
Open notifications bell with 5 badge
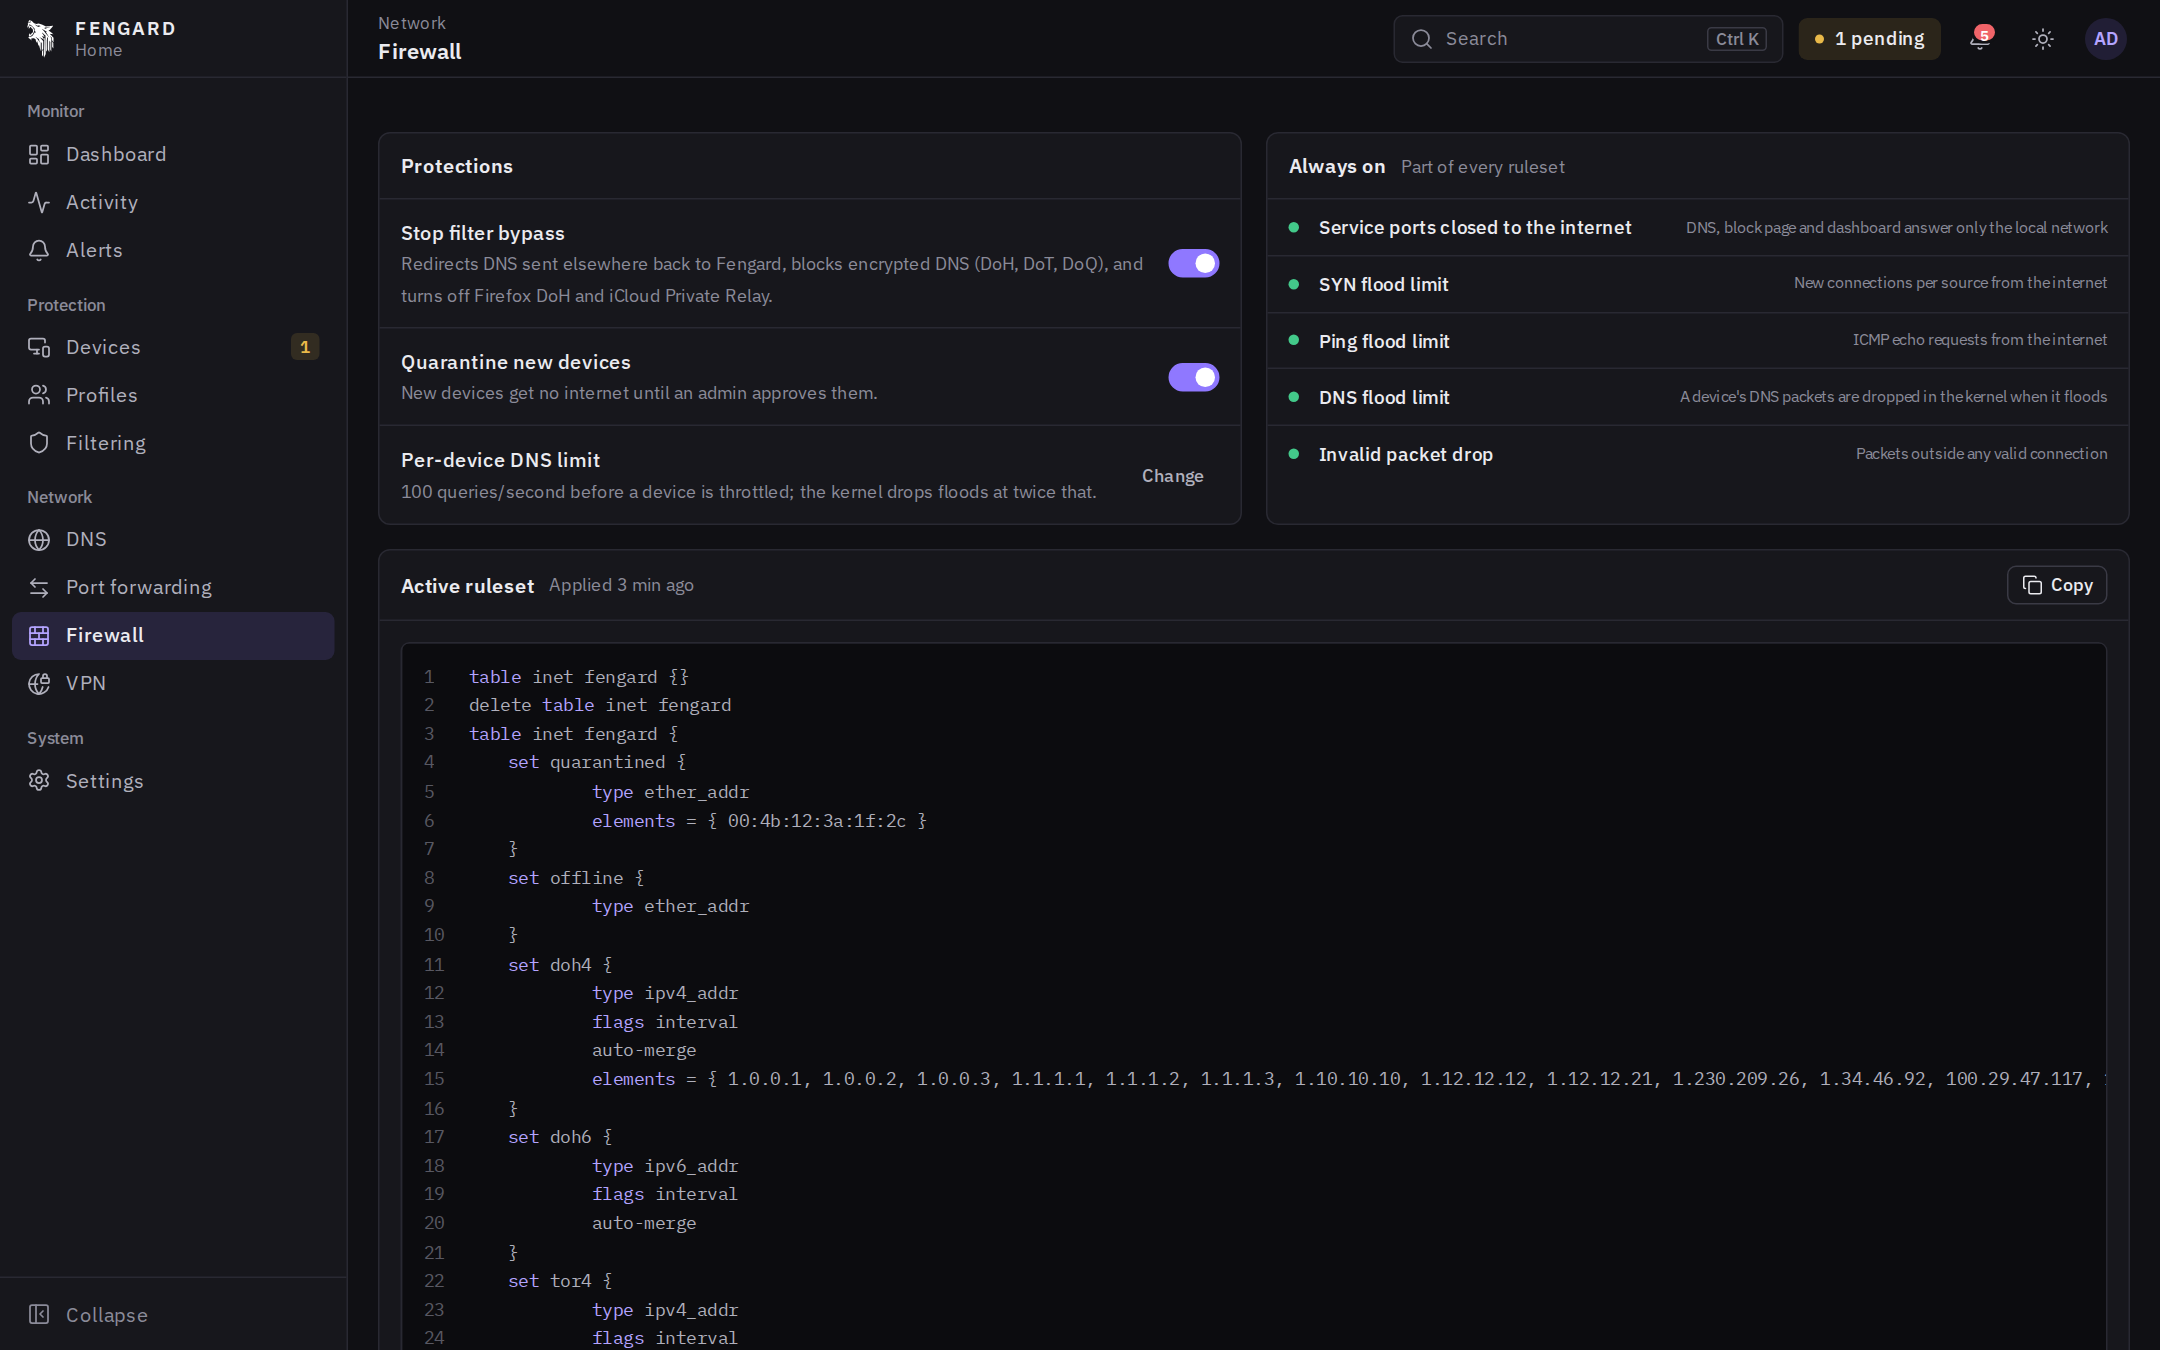click(x=1979, y=38)
